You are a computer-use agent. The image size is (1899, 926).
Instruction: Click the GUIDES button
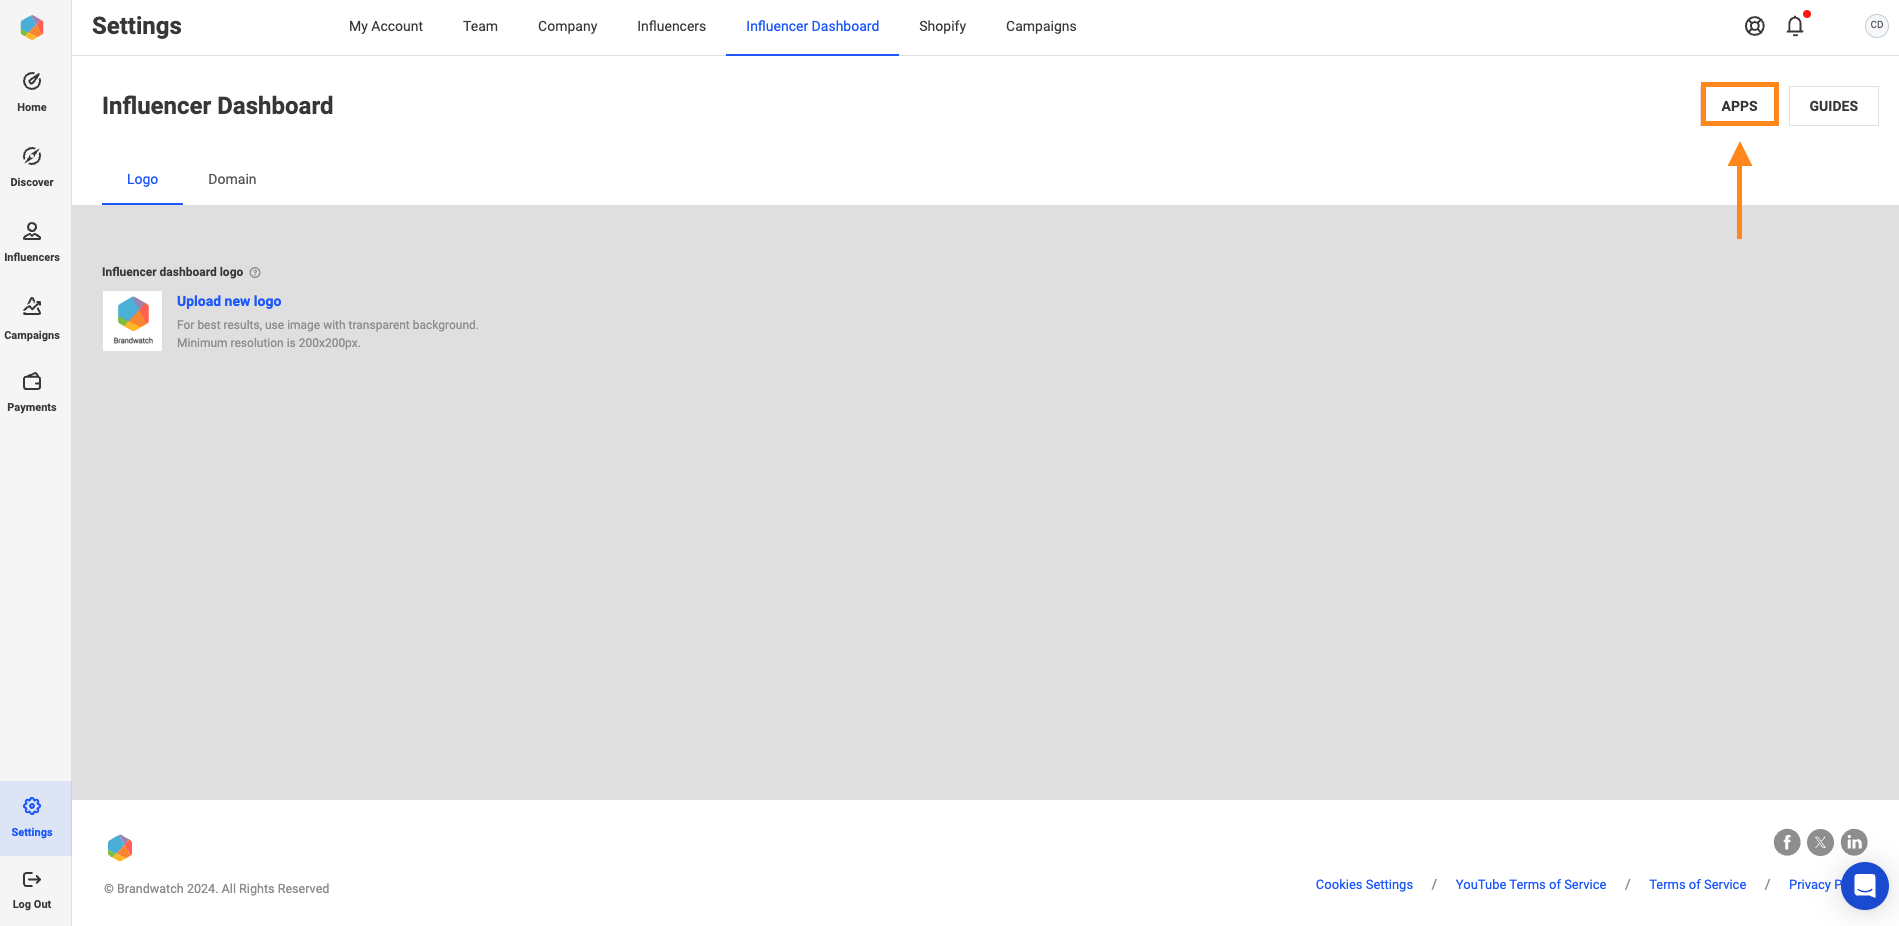point(1833,106)
